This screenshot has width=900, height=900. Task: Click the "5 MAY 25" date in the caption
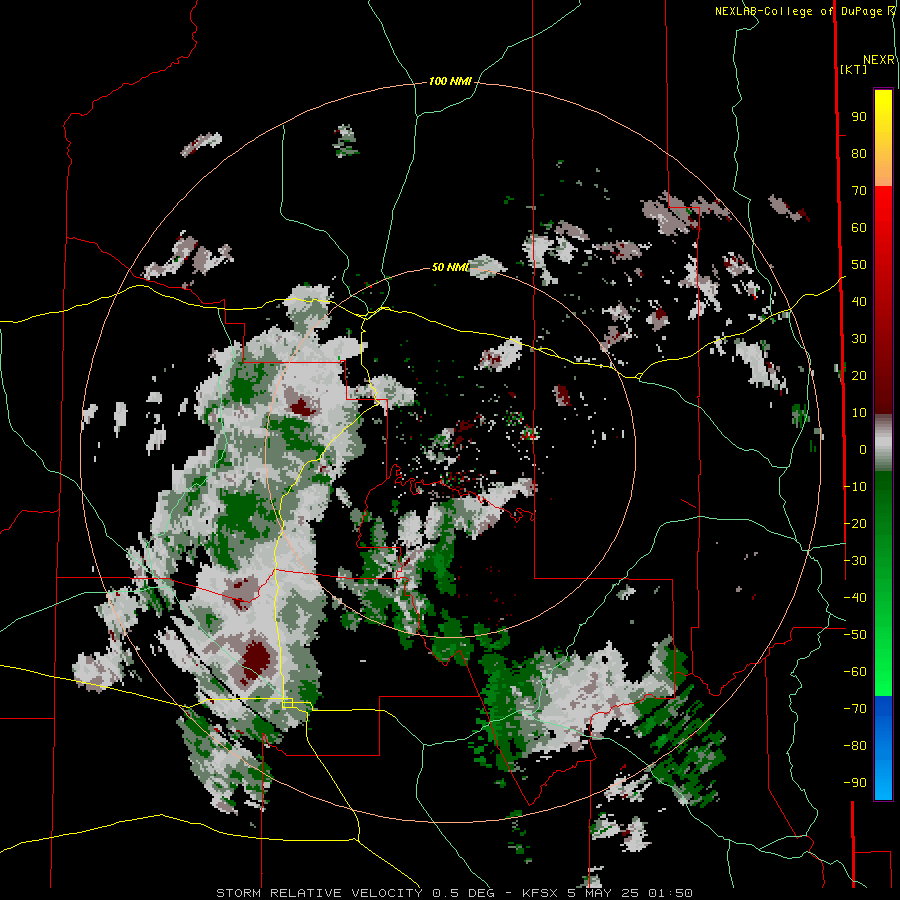click(603, 893)
